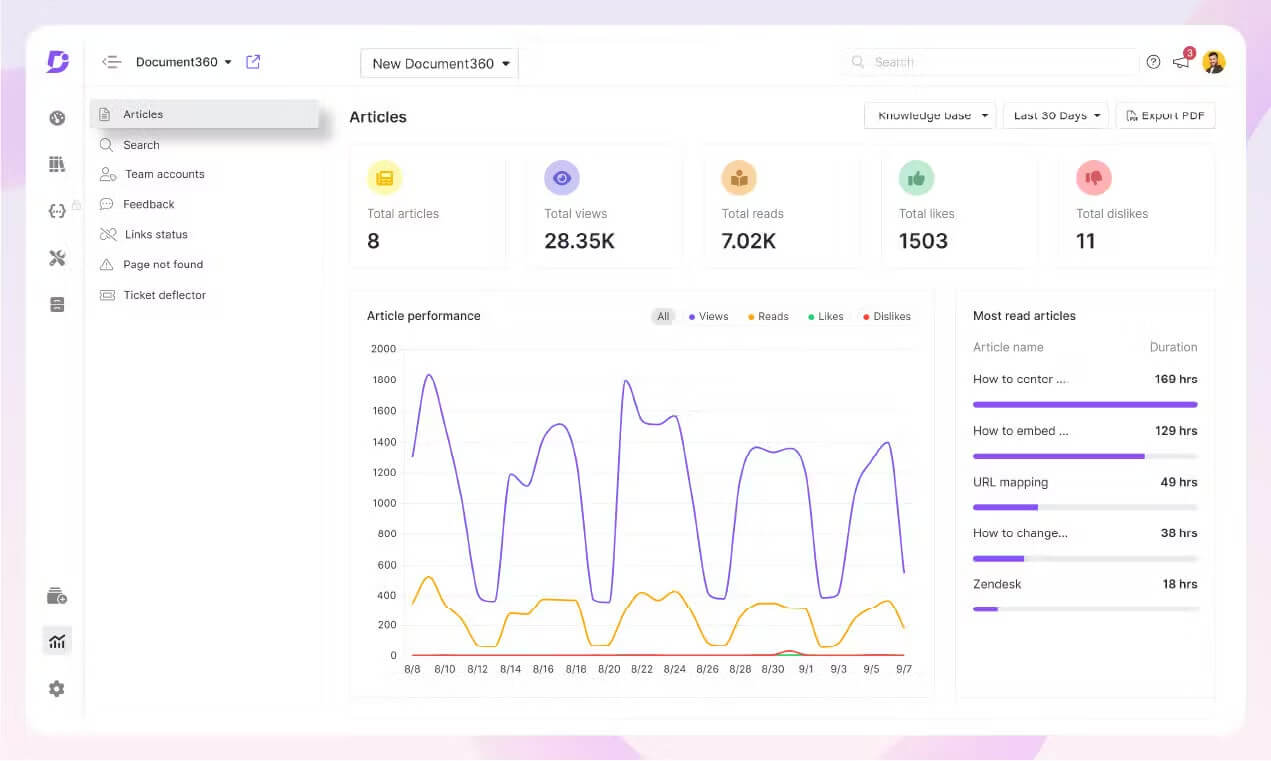Click the help question mark icon
Screen dimensions: 1271x761
tap(1153, 62)
